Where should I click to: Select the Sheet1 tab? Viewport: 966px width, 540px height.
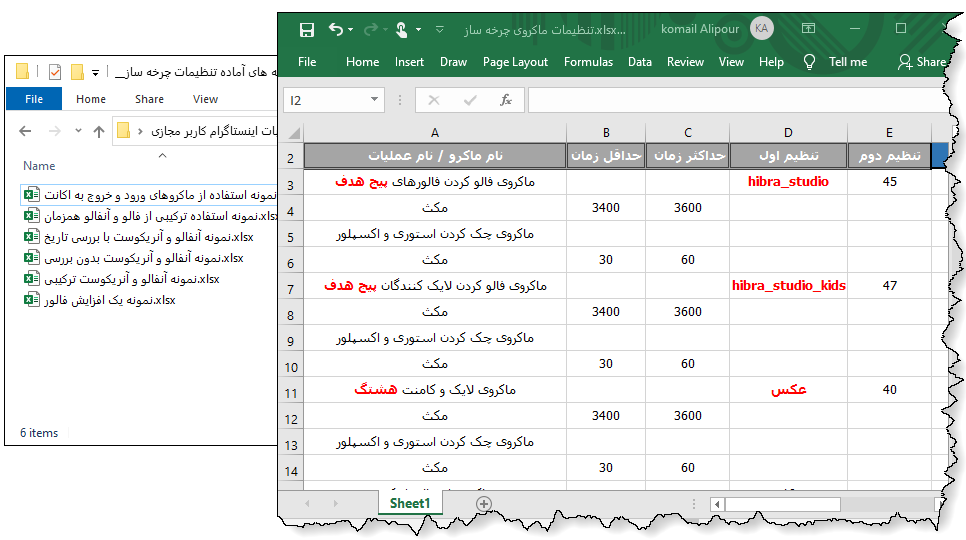click(410, 503)
